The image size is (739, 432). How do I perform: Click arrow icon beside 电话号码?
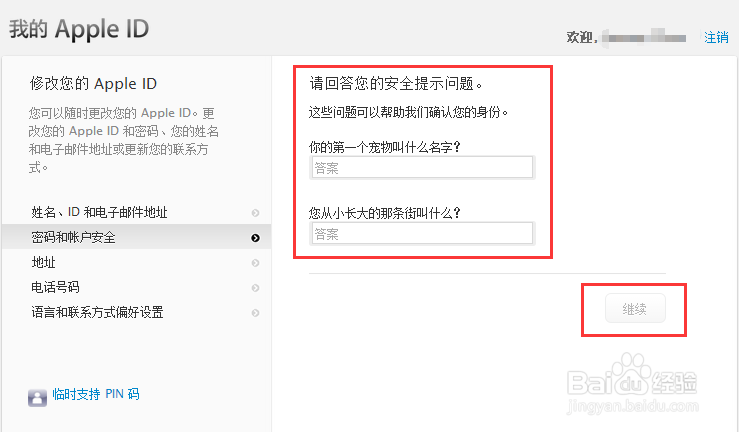[x=255, y=288]
